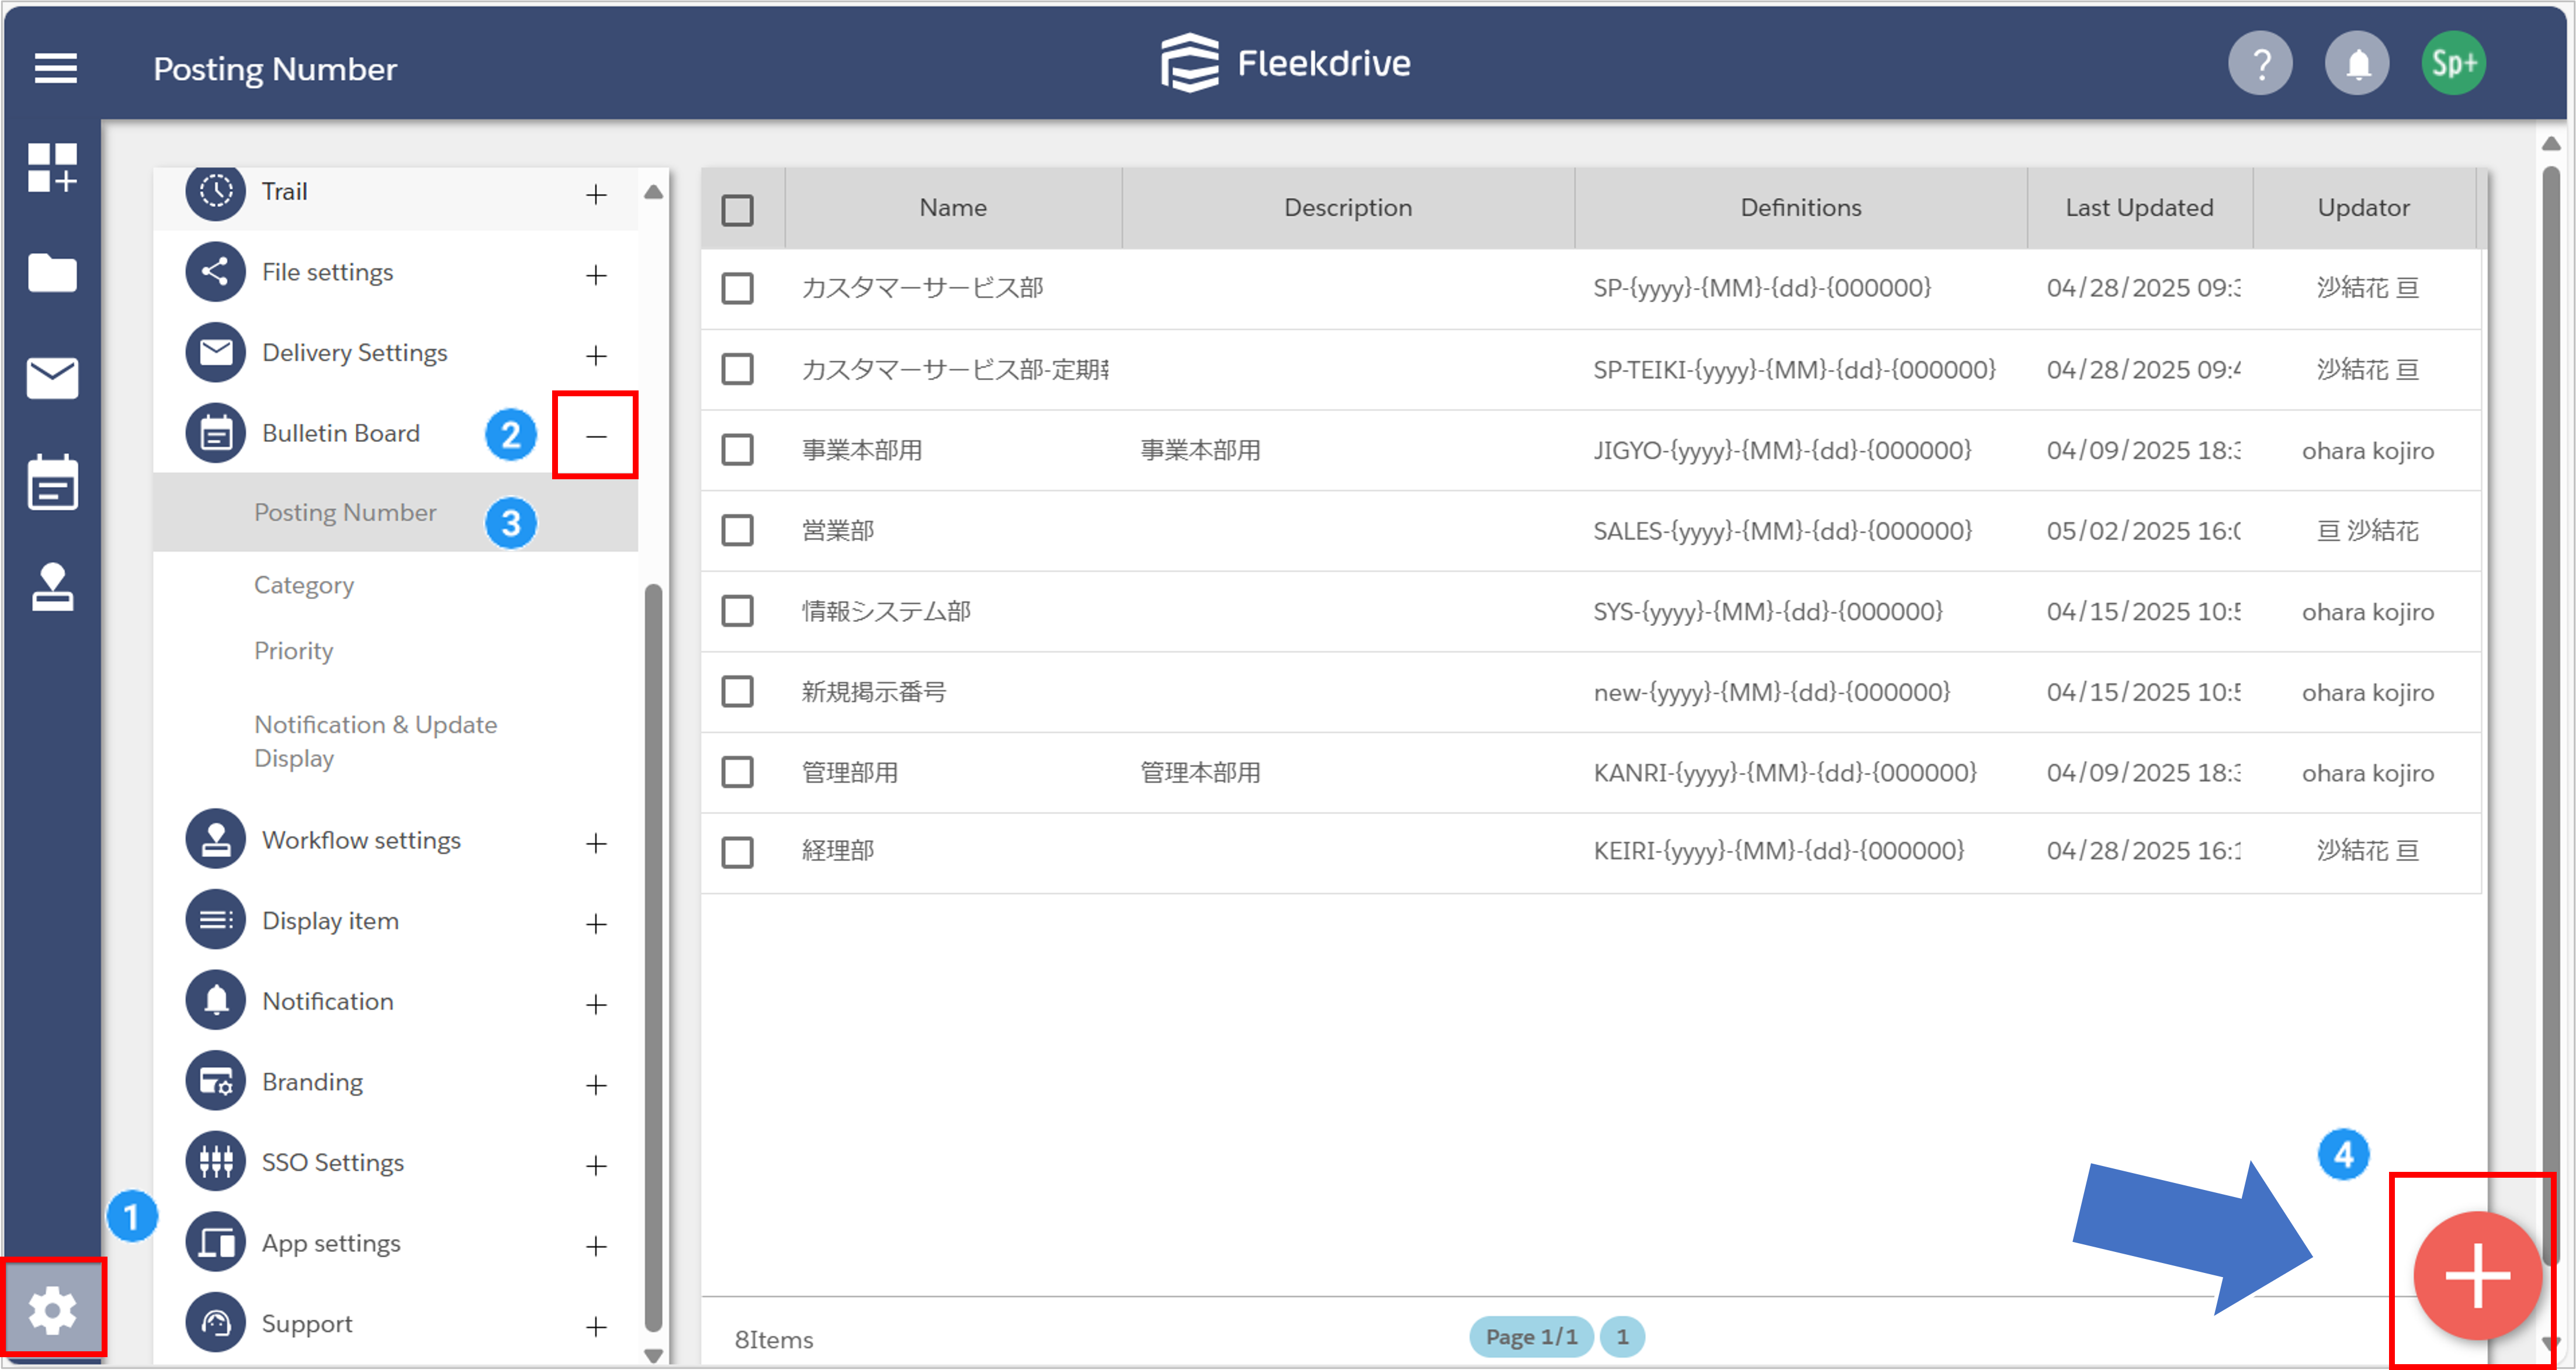Click the File settings share icon
The height and width of the screenshot is (1370, 2576).
(215, 272)
